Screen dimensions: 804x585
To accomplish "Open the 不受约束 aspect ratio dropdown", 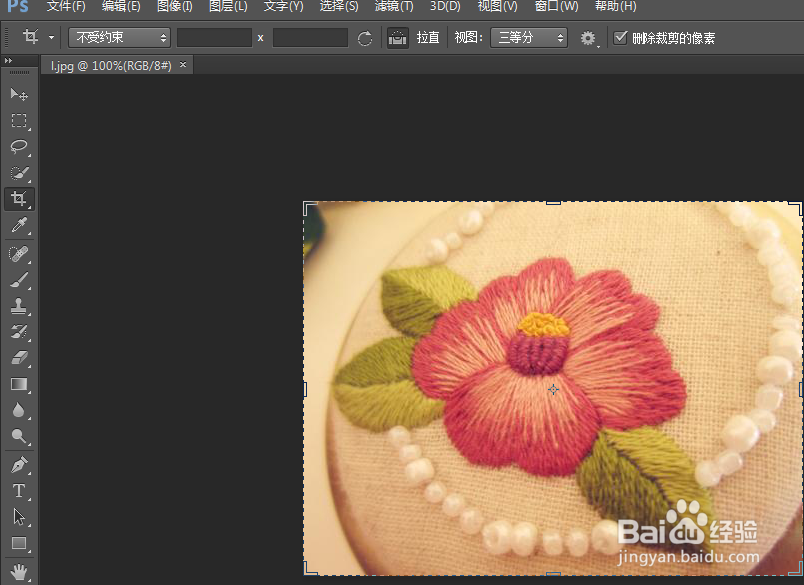I will tap(119, 37).
